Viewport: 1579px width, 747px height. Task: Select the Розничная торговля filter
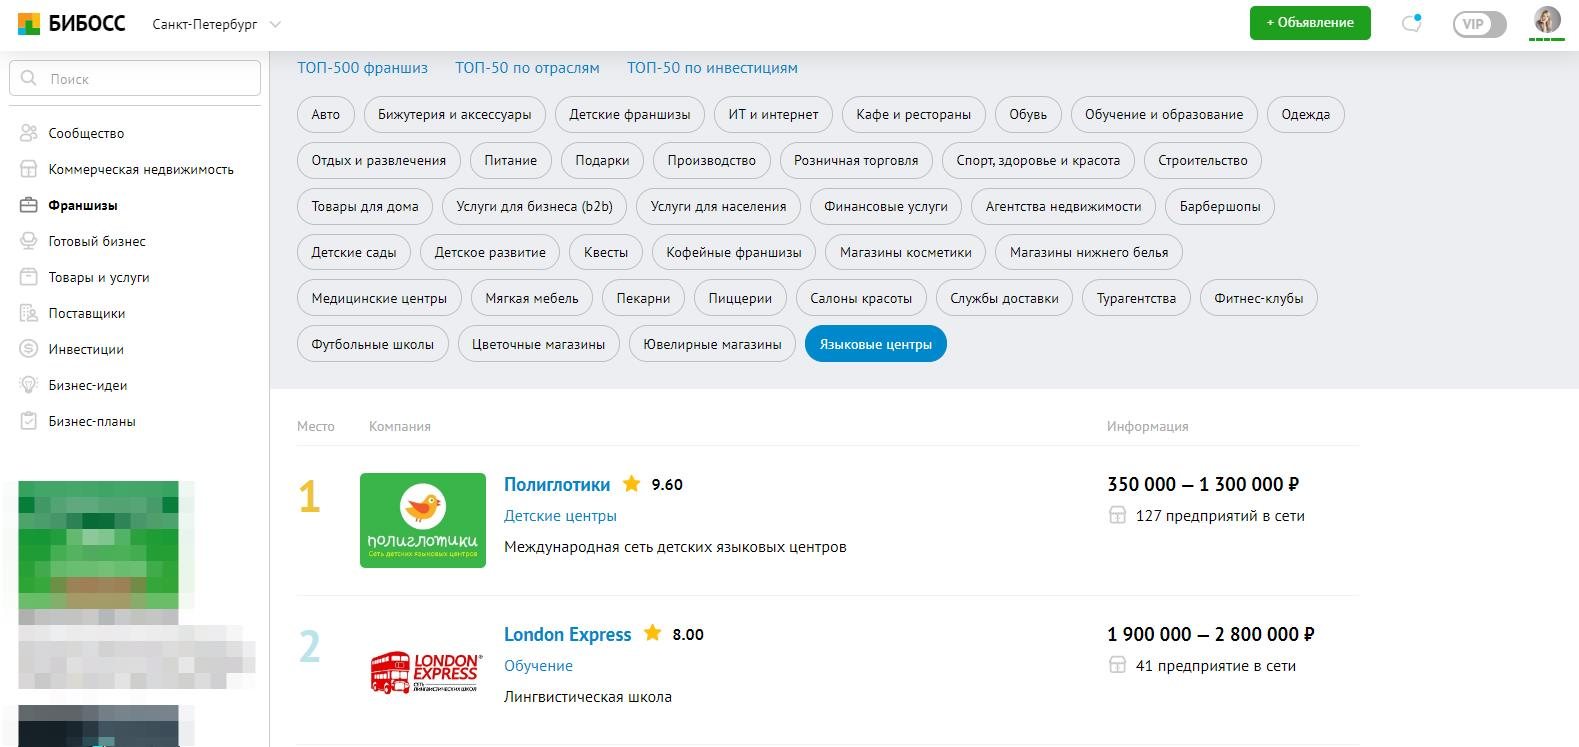click(x=856, y=160)
